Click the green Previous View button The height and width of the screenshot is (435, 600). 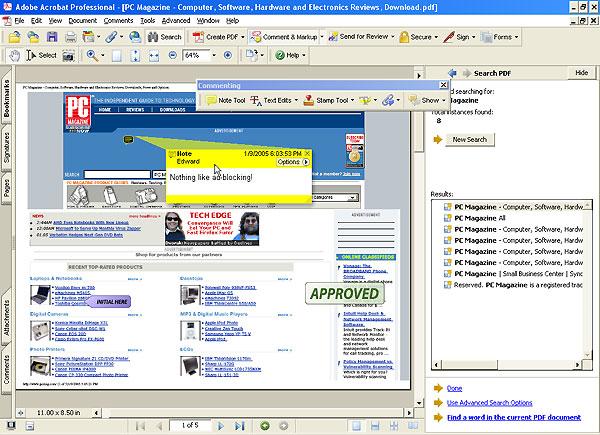pyautogui.click(x=265, y=426)
